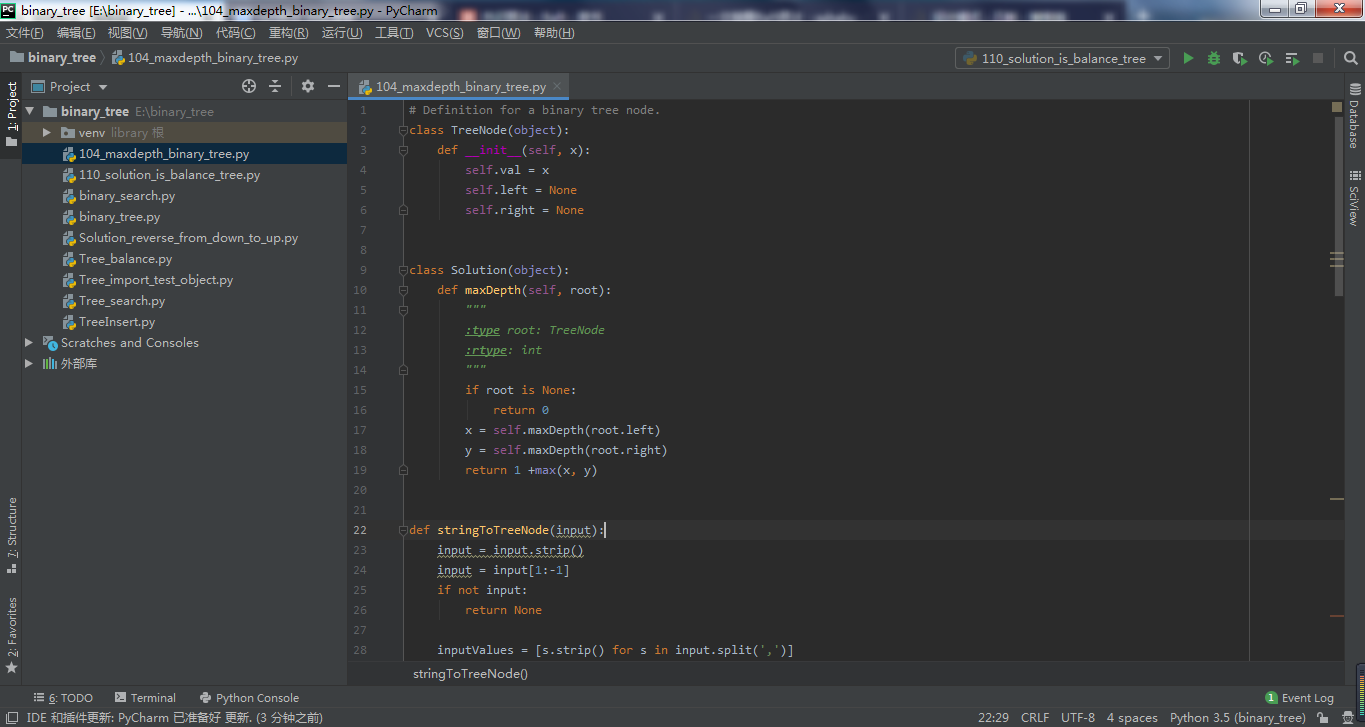Image resolution: width=1365 pixels, height=727 pixels.
Task: Toggle the read-only lock icon
Action: pyautogui.click(x=1323, y=718)
